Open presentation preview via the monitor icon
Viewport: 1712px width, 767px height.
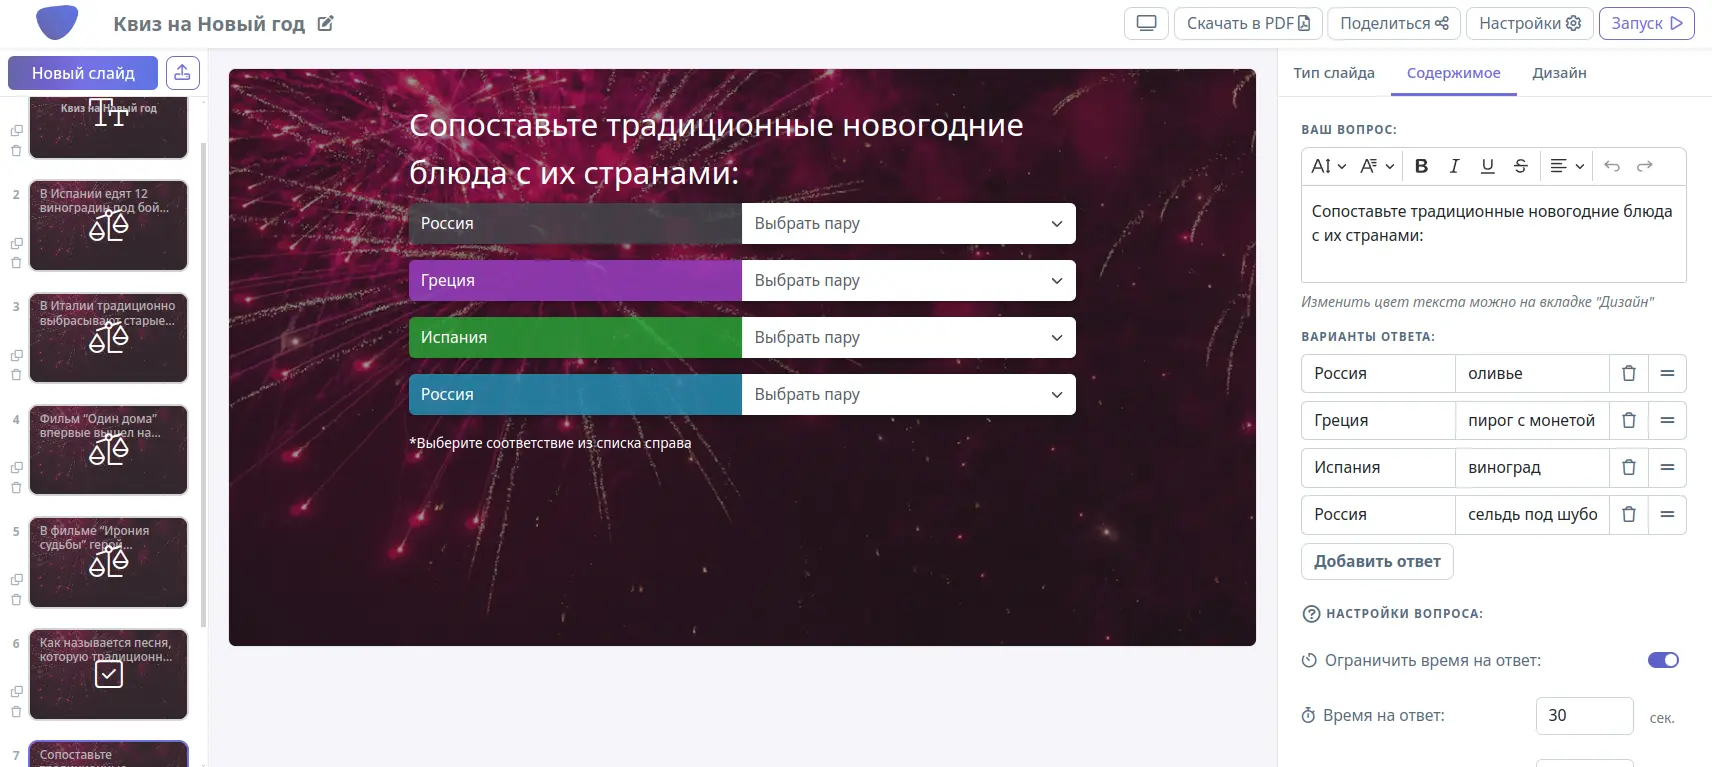coord(1146,23)
